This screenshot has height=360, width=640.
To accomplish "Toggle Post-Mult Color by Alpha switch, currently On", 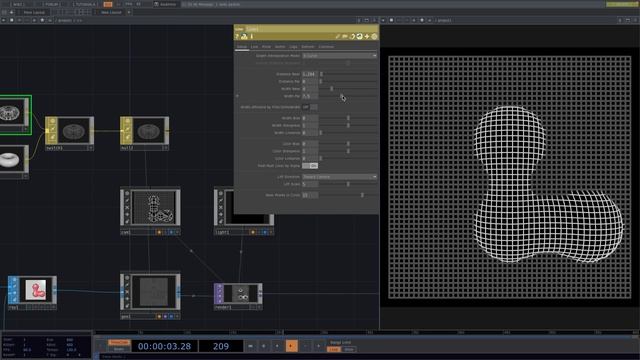I will pyautogui.click(x=310, y=166).
